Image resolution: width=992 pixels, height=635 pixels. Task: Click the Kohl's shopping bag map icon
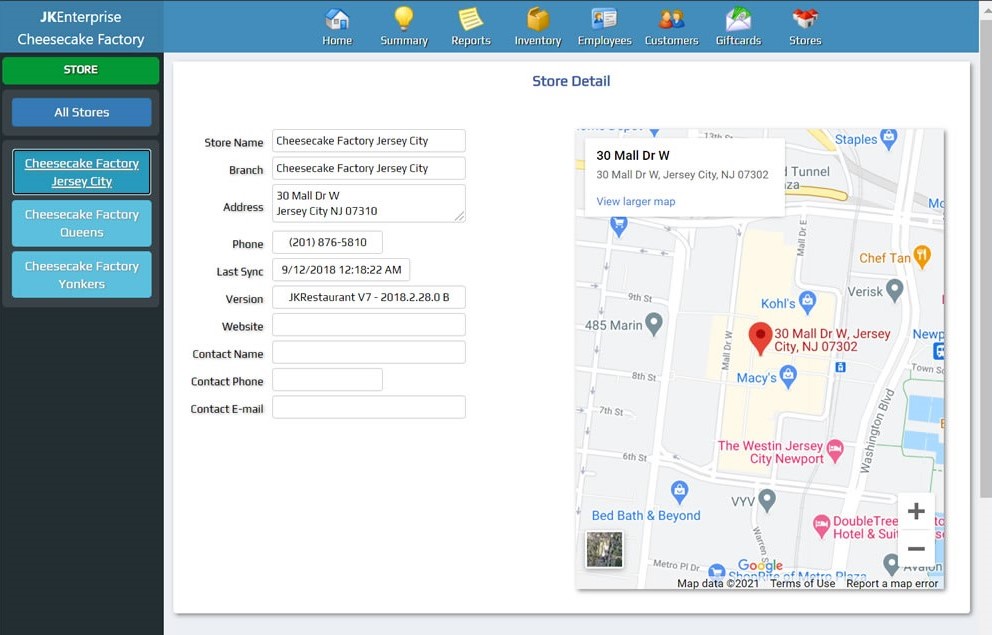coord(807,302)
